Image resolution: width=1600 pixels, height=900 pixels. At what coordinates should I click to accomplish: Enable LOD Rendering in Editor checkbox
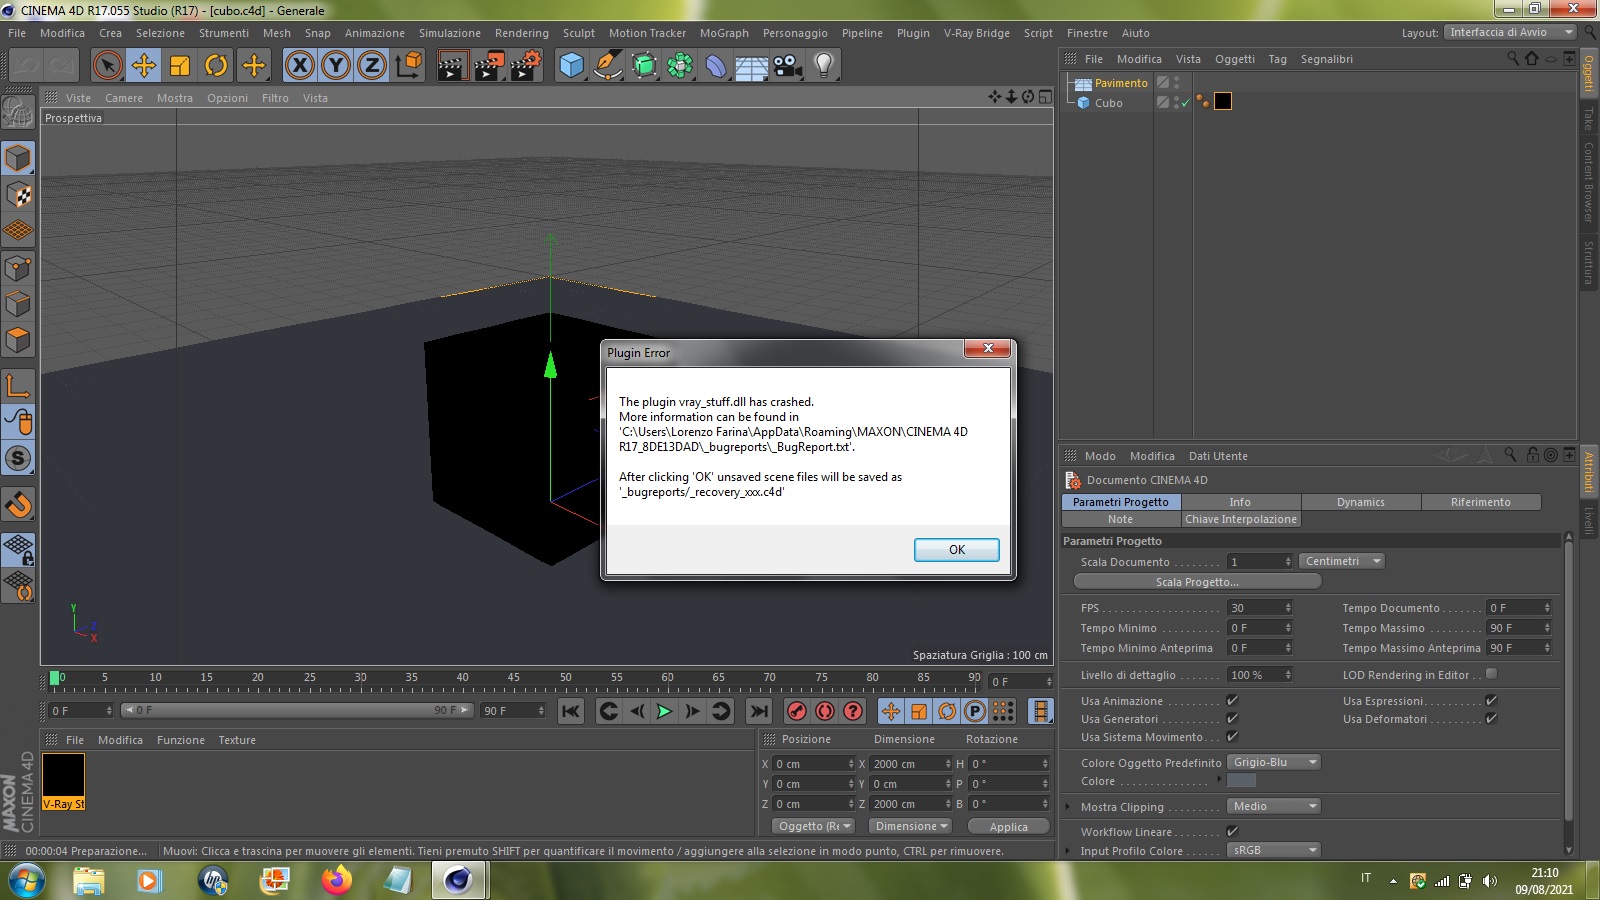(1491, 675)
